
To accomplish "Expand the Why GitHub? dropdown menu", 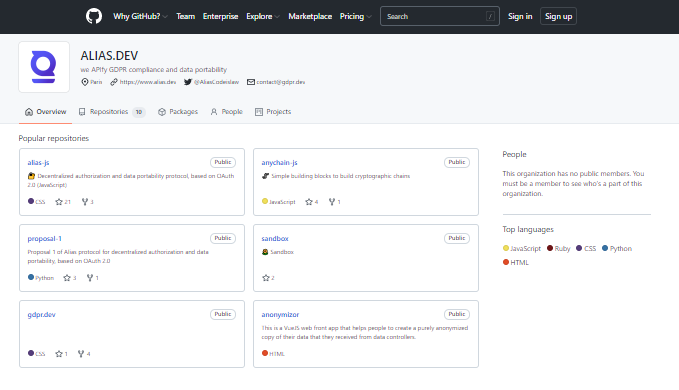I will [x=140, y=16].
